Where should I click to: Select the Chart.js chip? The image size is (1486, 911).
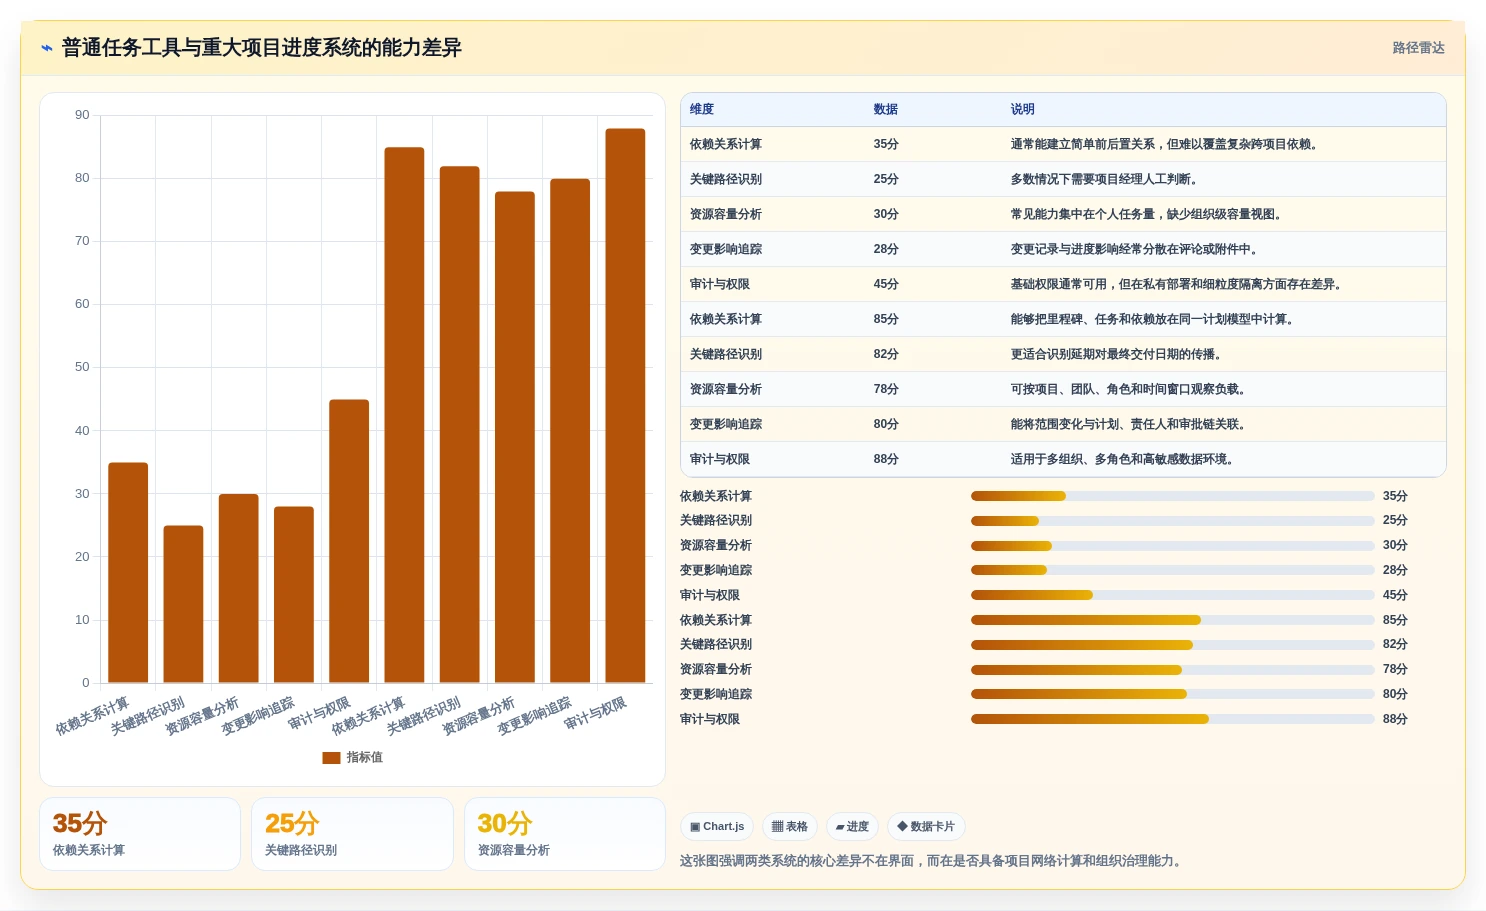pyautogui.click(x=717, y=826)
